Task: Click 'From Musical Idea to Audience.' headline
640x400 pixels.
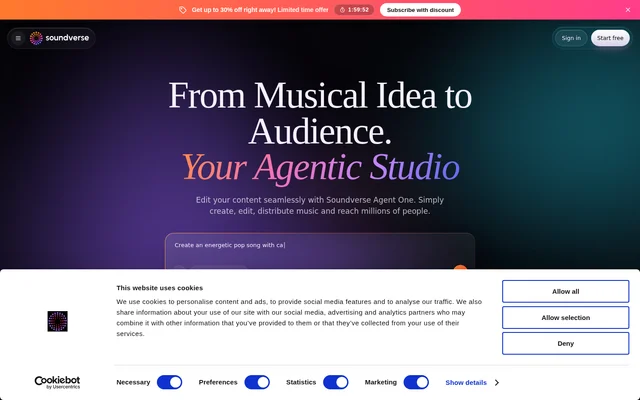Action: 320,113
